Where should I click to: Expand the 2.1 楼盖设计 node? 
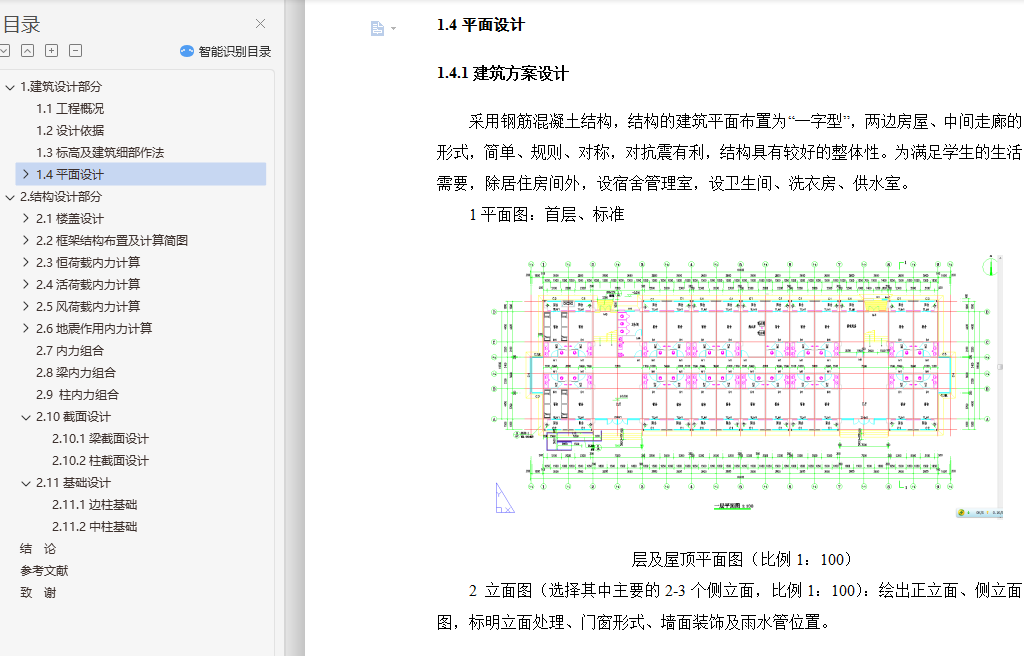(x=25, y=218)
